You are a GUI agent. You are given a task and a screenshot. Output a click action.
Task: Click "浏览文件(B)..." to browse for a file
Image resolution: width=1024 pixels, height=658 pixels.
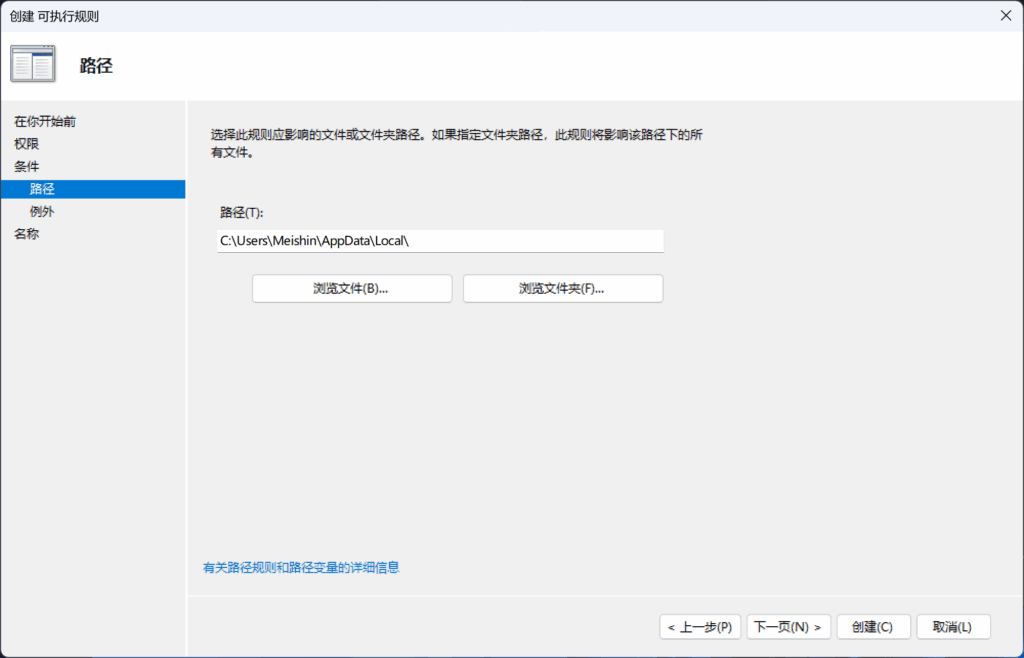(351, 288)
